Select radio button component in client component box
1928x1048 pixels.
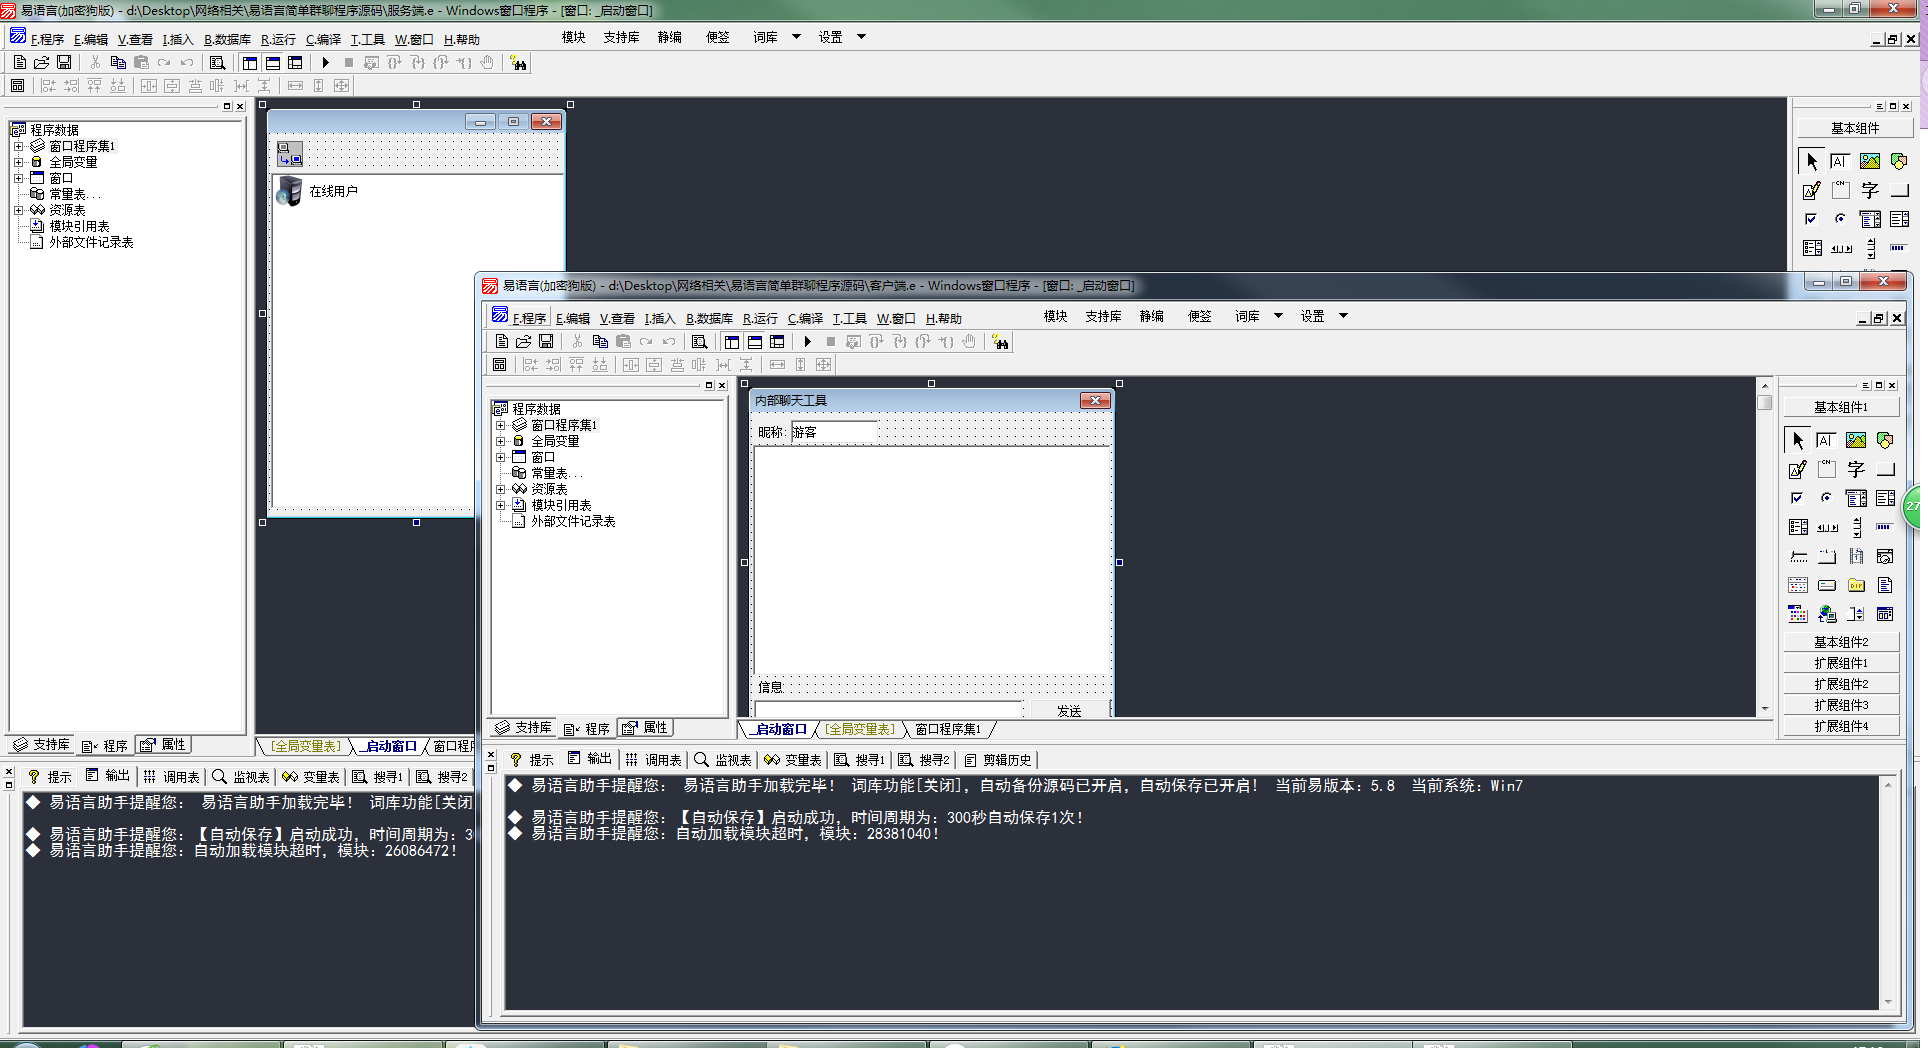pyautogui.click(x=1826, y=498)
